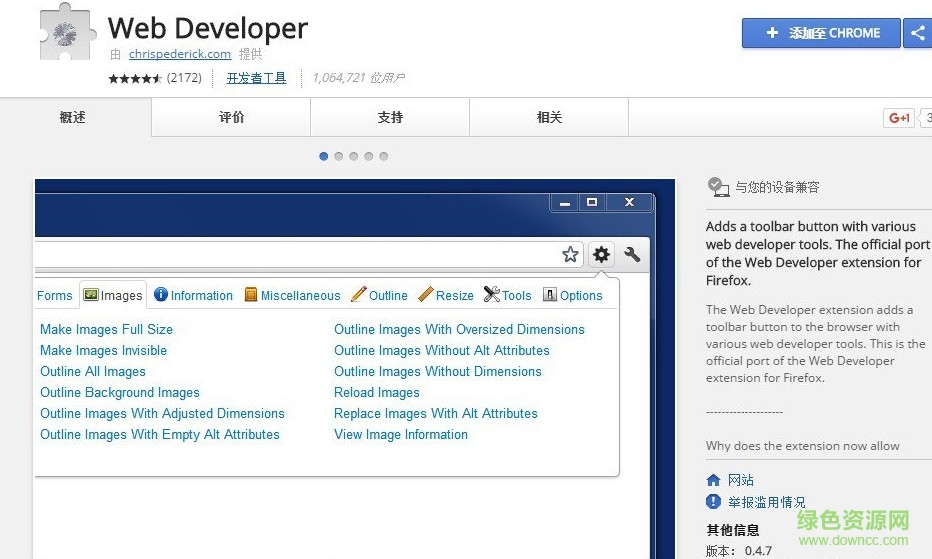
Task: Open the chrispederick.com link
Action: (x=180, y=54)
